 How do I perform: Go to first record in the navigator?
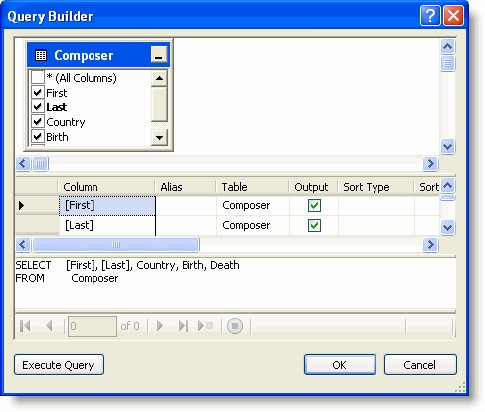tap(25, 326)
